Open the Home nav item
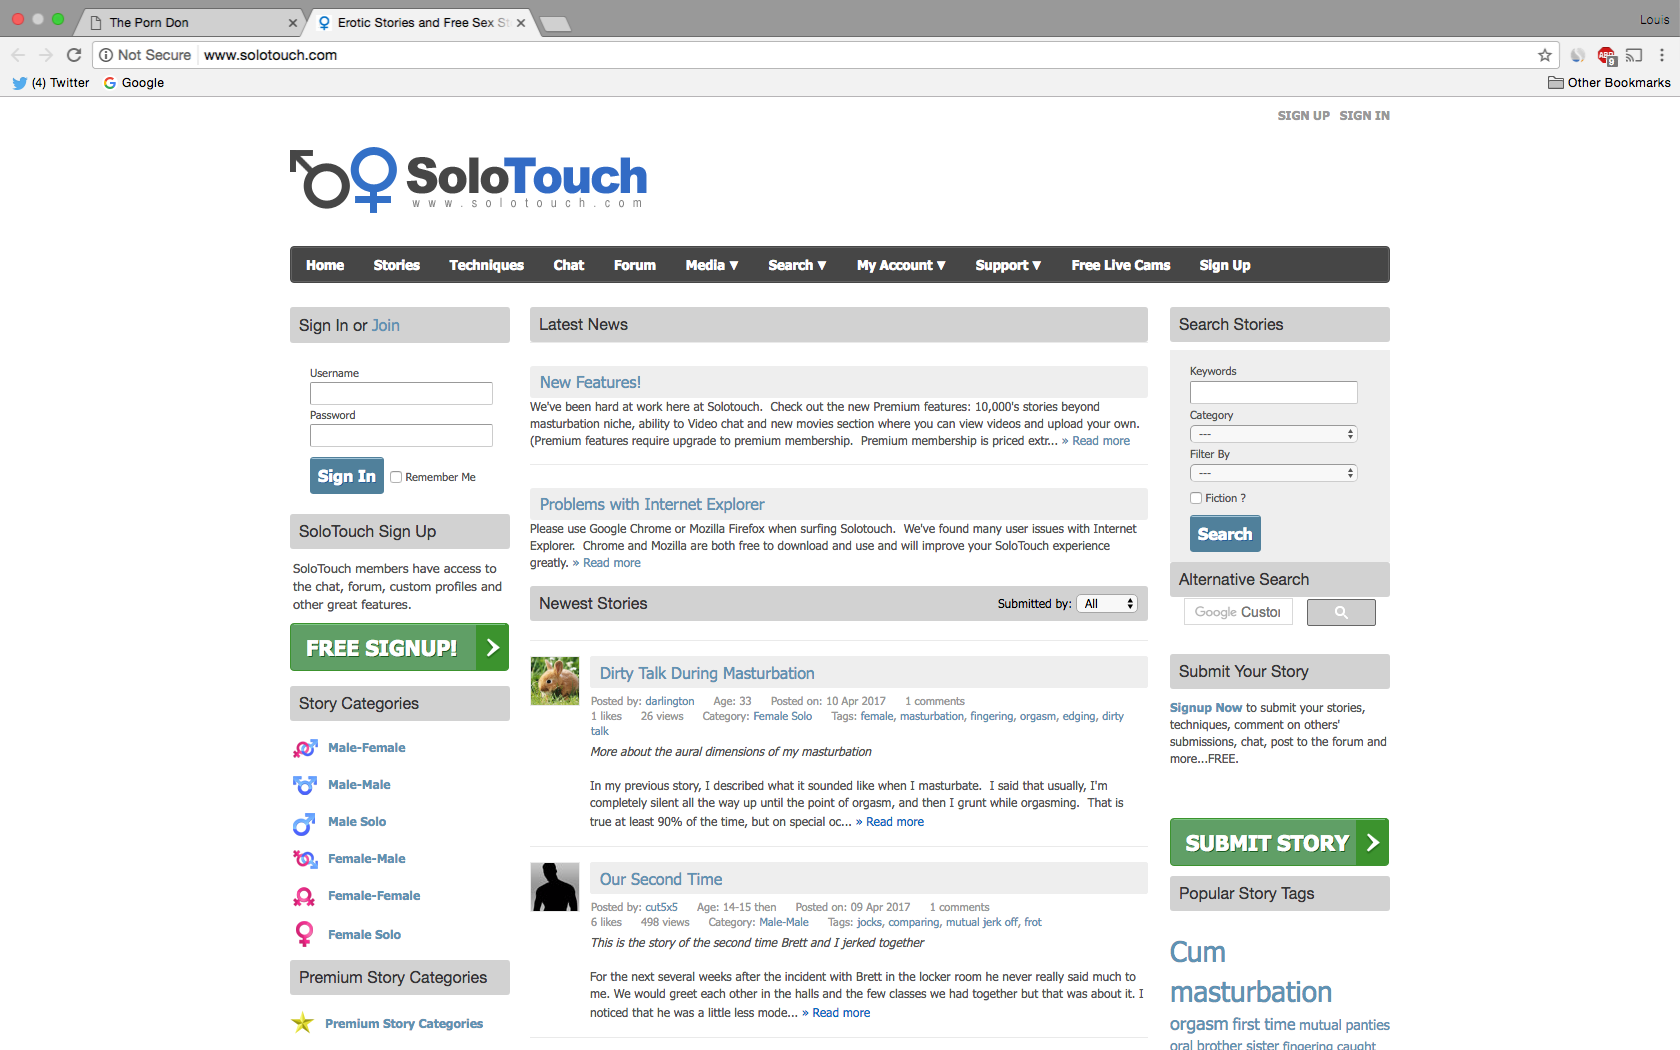 325,265
